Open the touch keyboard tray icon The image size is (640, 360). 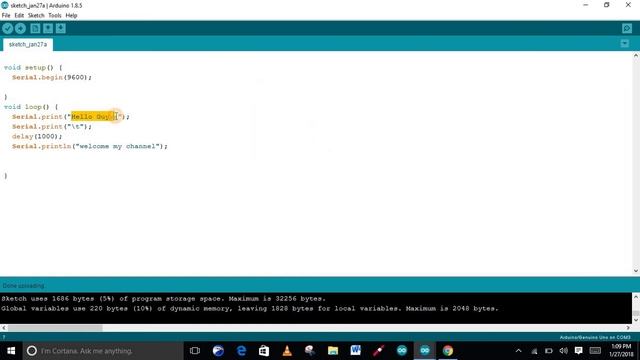coord(595,351)
